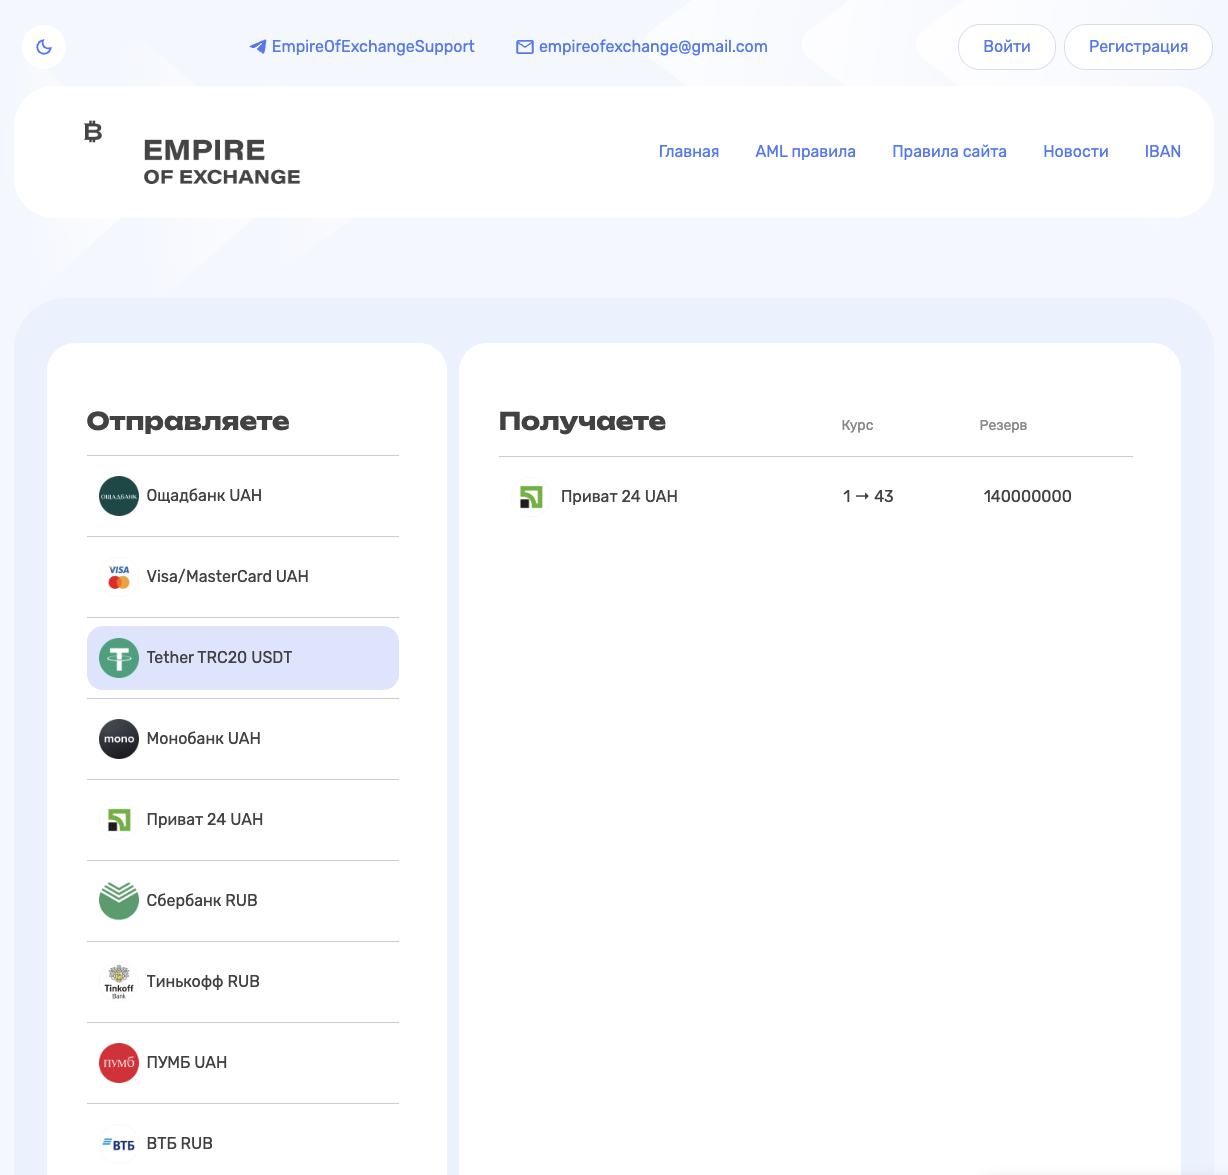Click the Oschadbank green logo icon

pos(119,496)
